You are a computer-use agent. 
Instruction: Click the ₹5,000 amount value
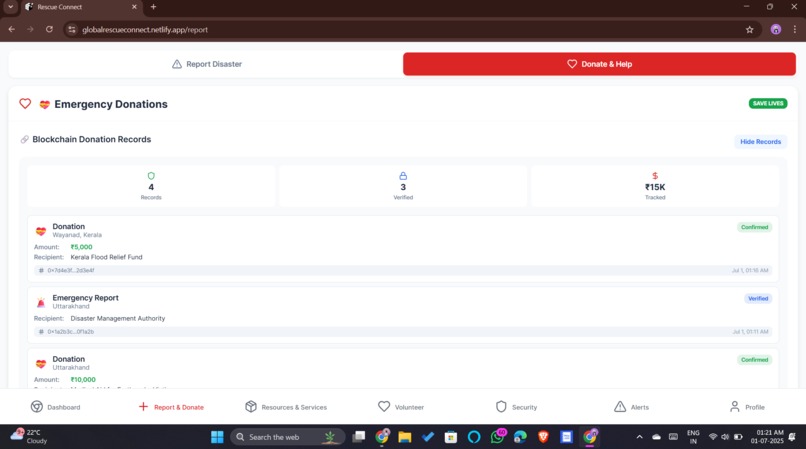click(x=81, y=247)
